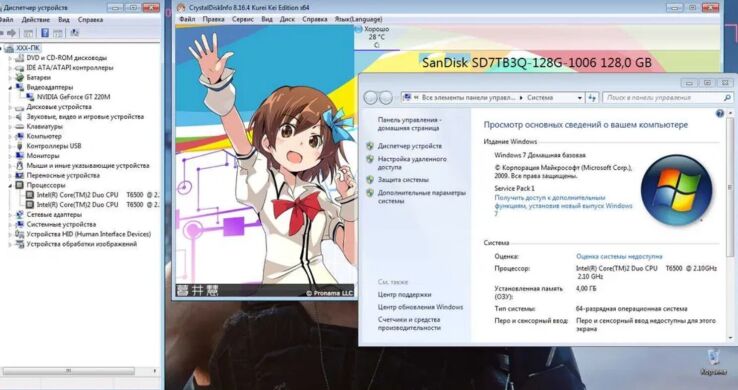738x390 pixels.
Task: Click the right arrow of Device Manager scrollbar
Action: coord(155,371)
